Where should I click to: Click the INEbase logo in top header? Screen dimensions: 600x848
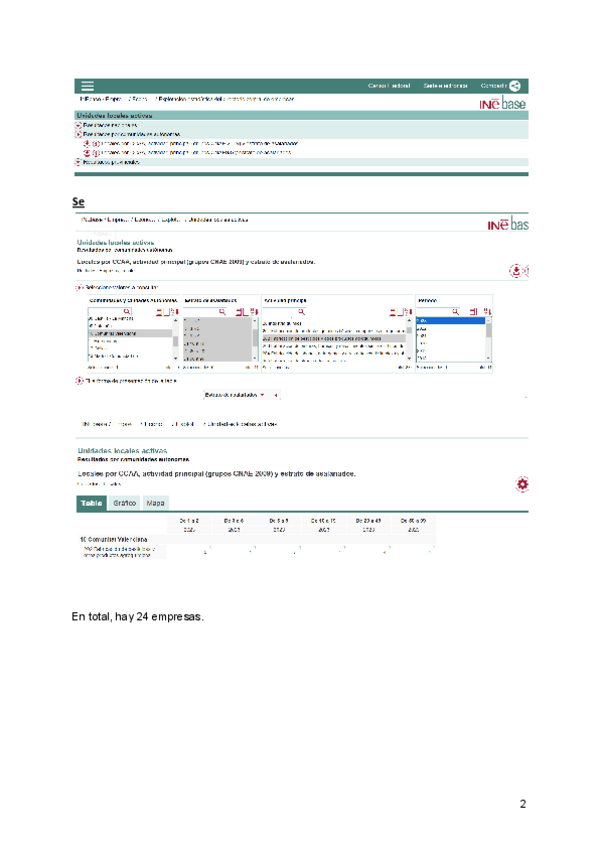coord(502,104)
